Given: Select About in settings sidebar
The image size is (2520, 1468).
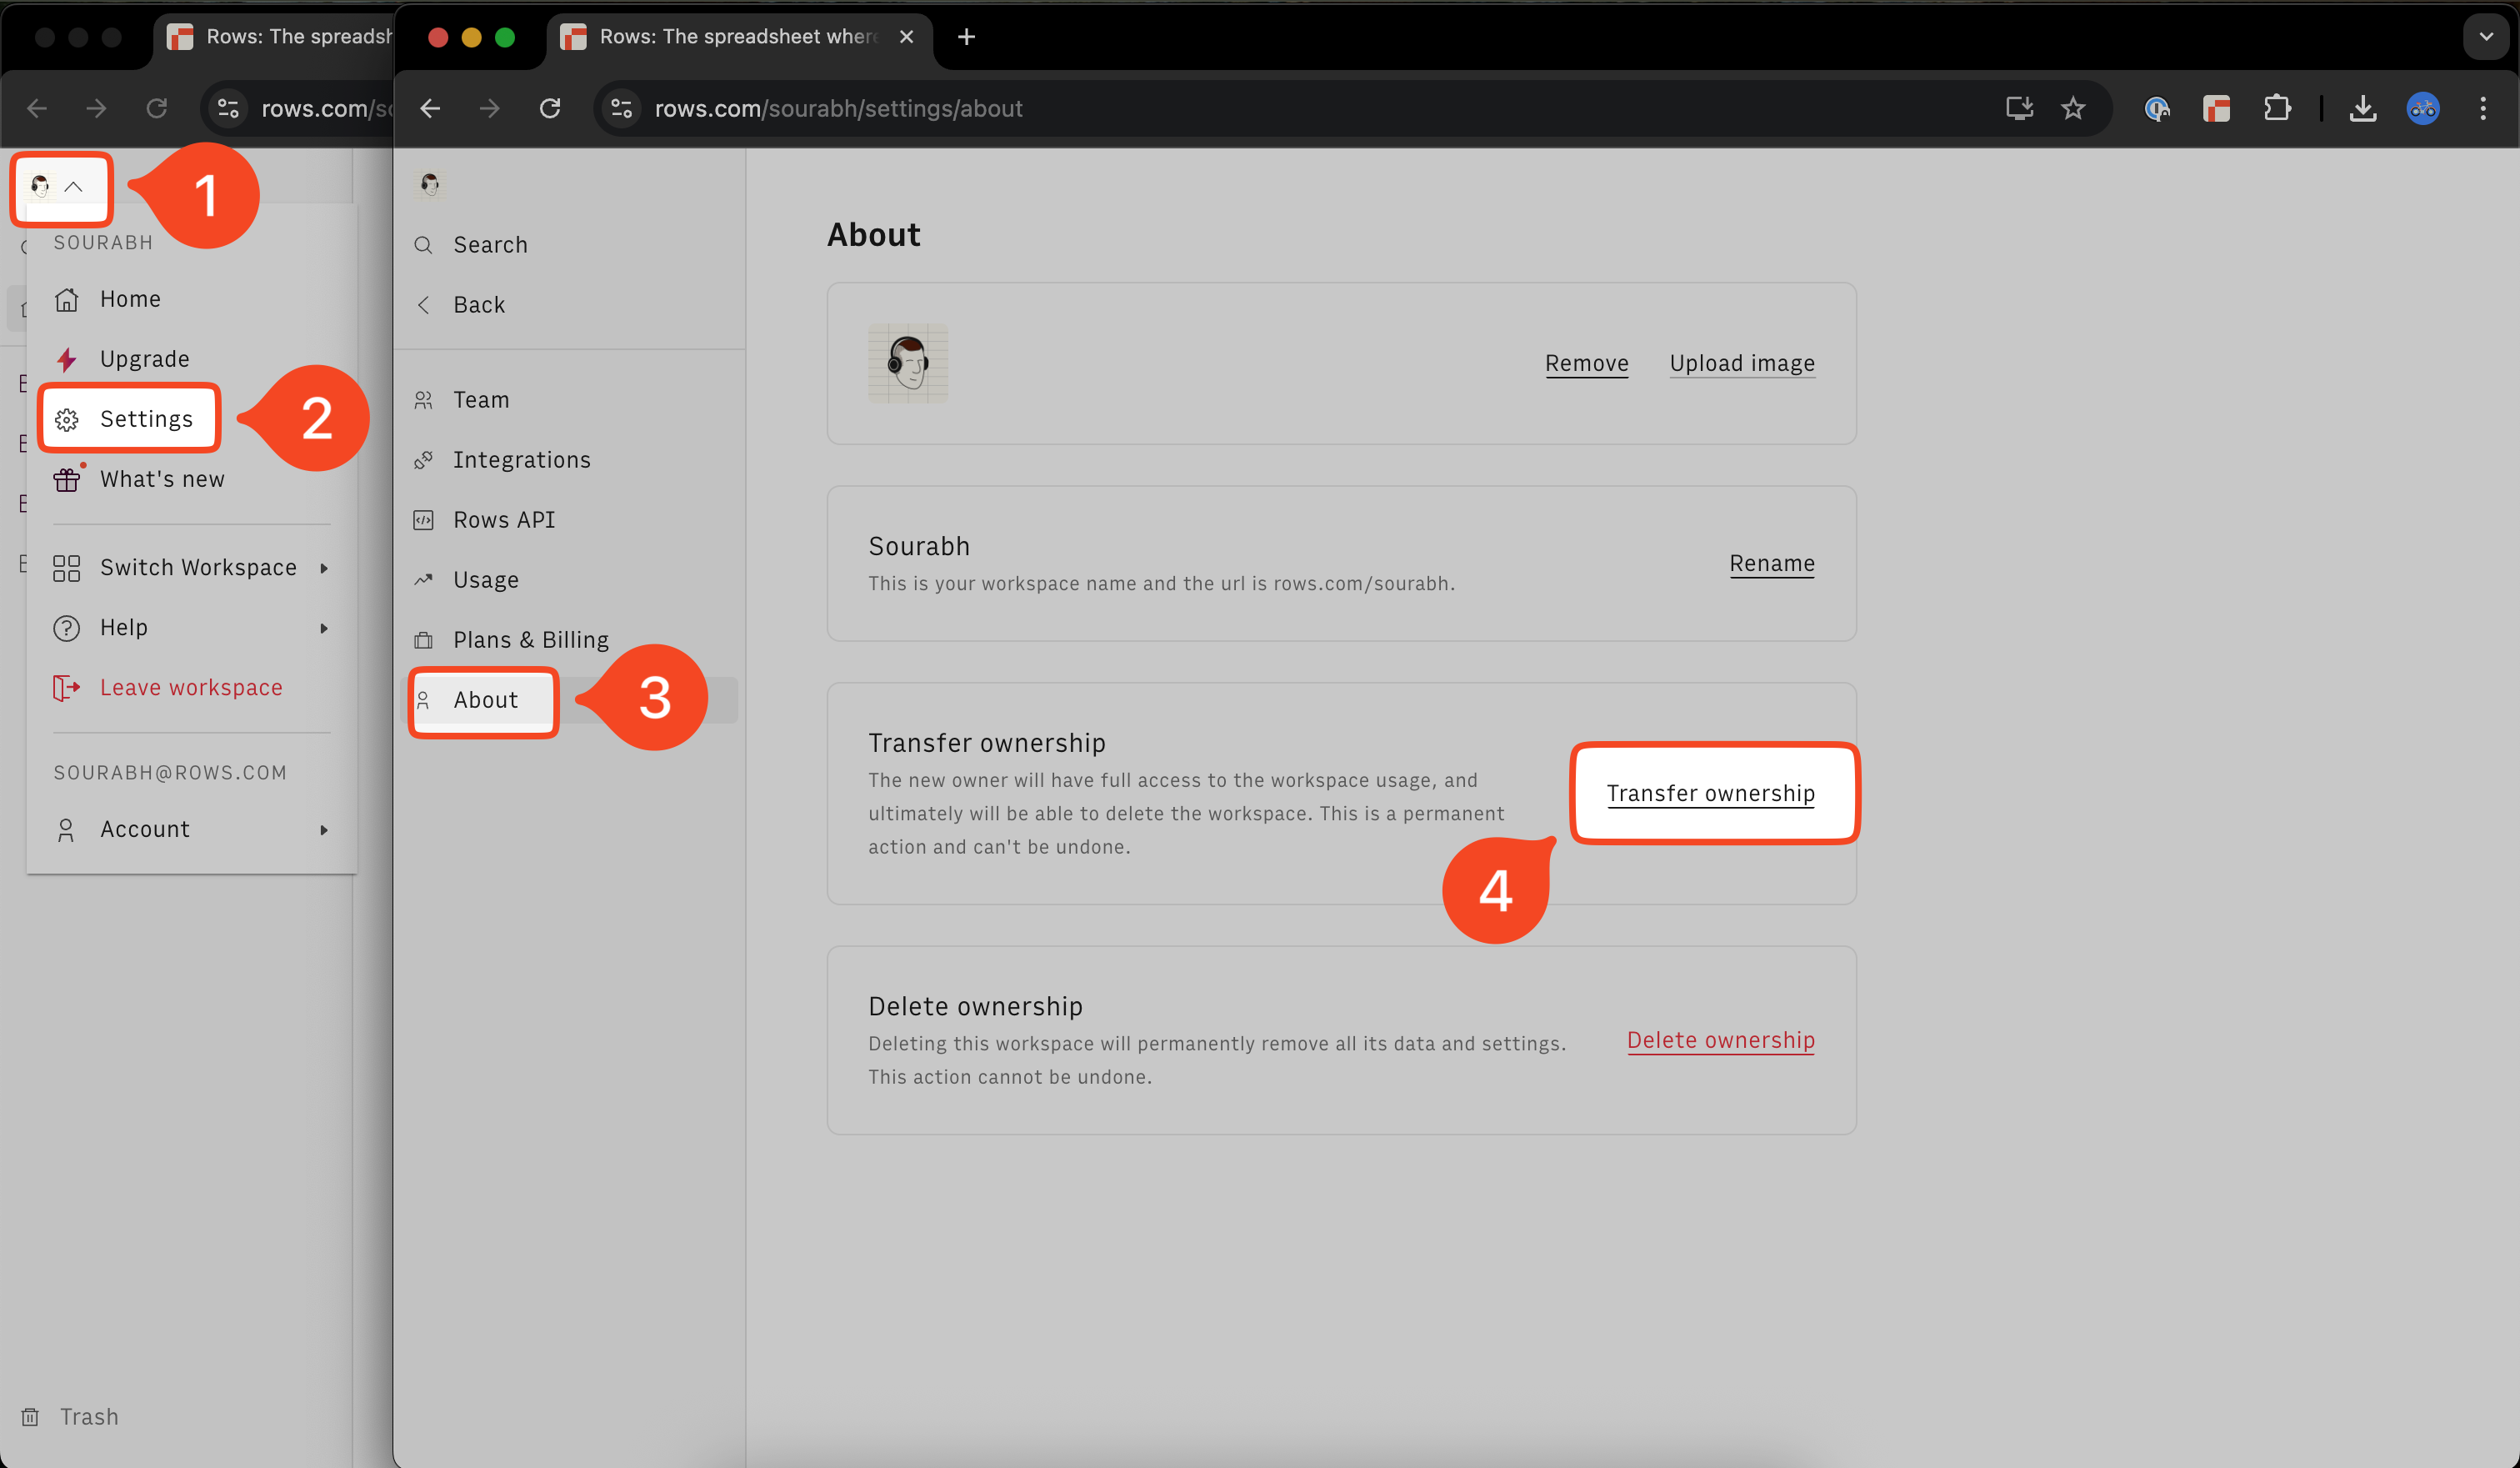Looking at the screenshot, I should tap(570, 700).
